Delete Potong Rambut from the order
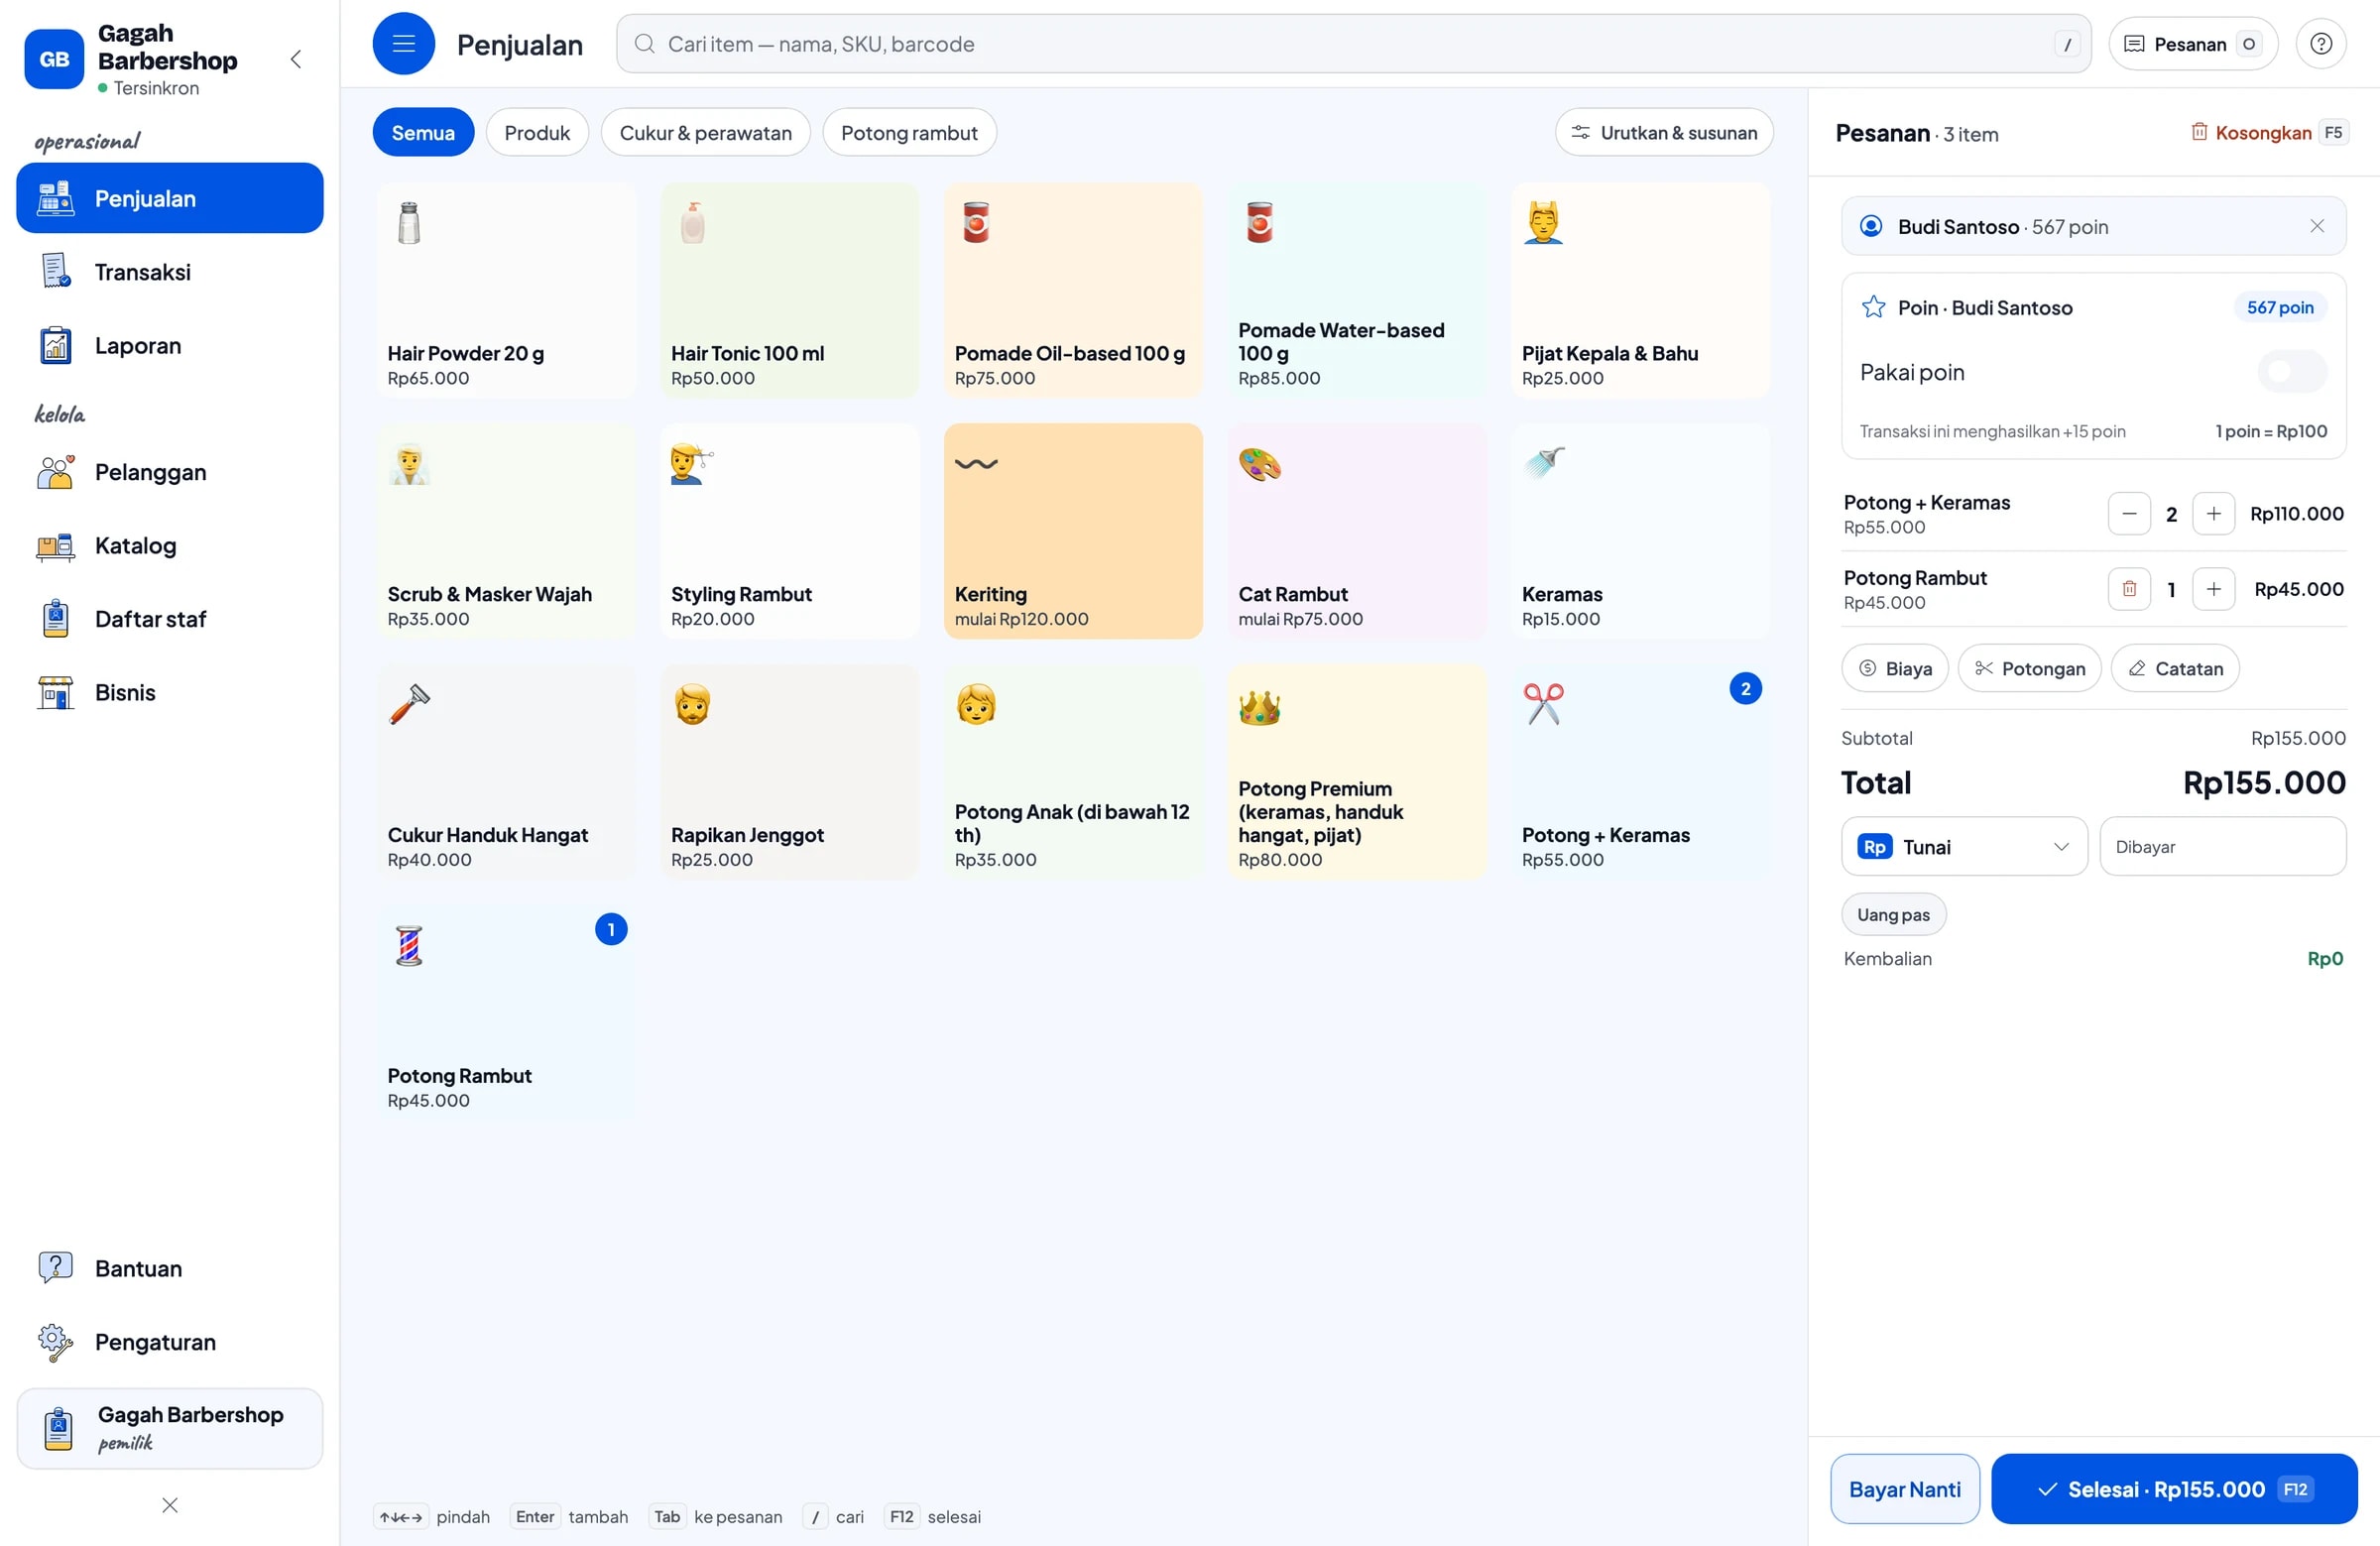Screen dimensions: 2380x1546 (x=2129, y=589)
